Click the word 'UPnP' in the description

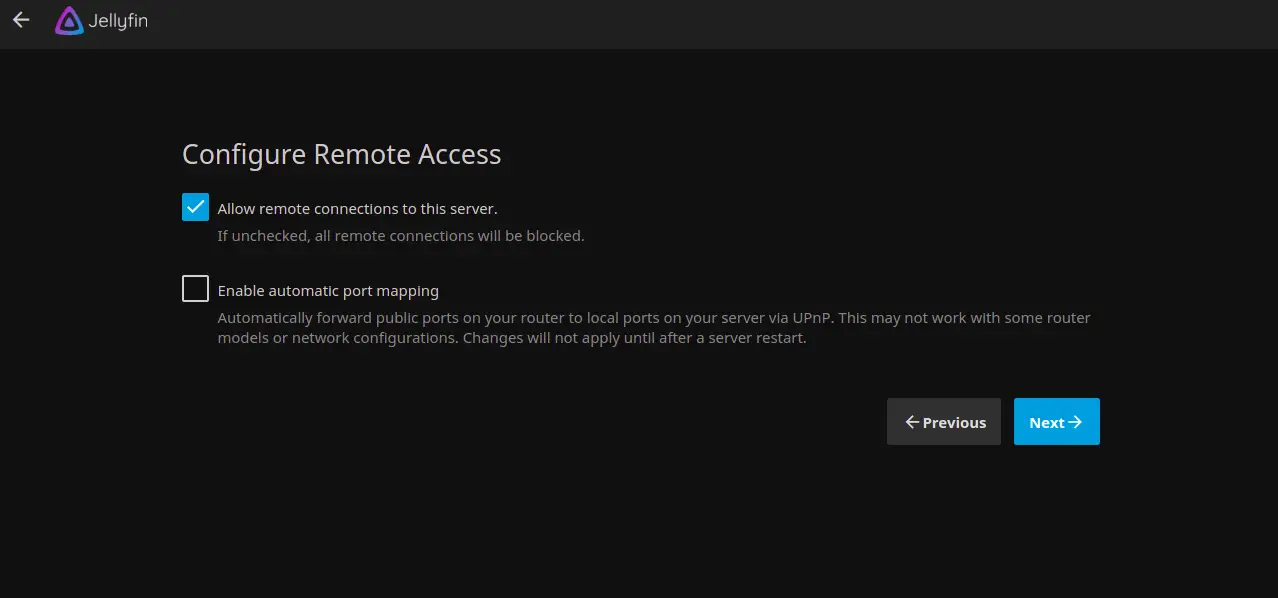(812, 318)
